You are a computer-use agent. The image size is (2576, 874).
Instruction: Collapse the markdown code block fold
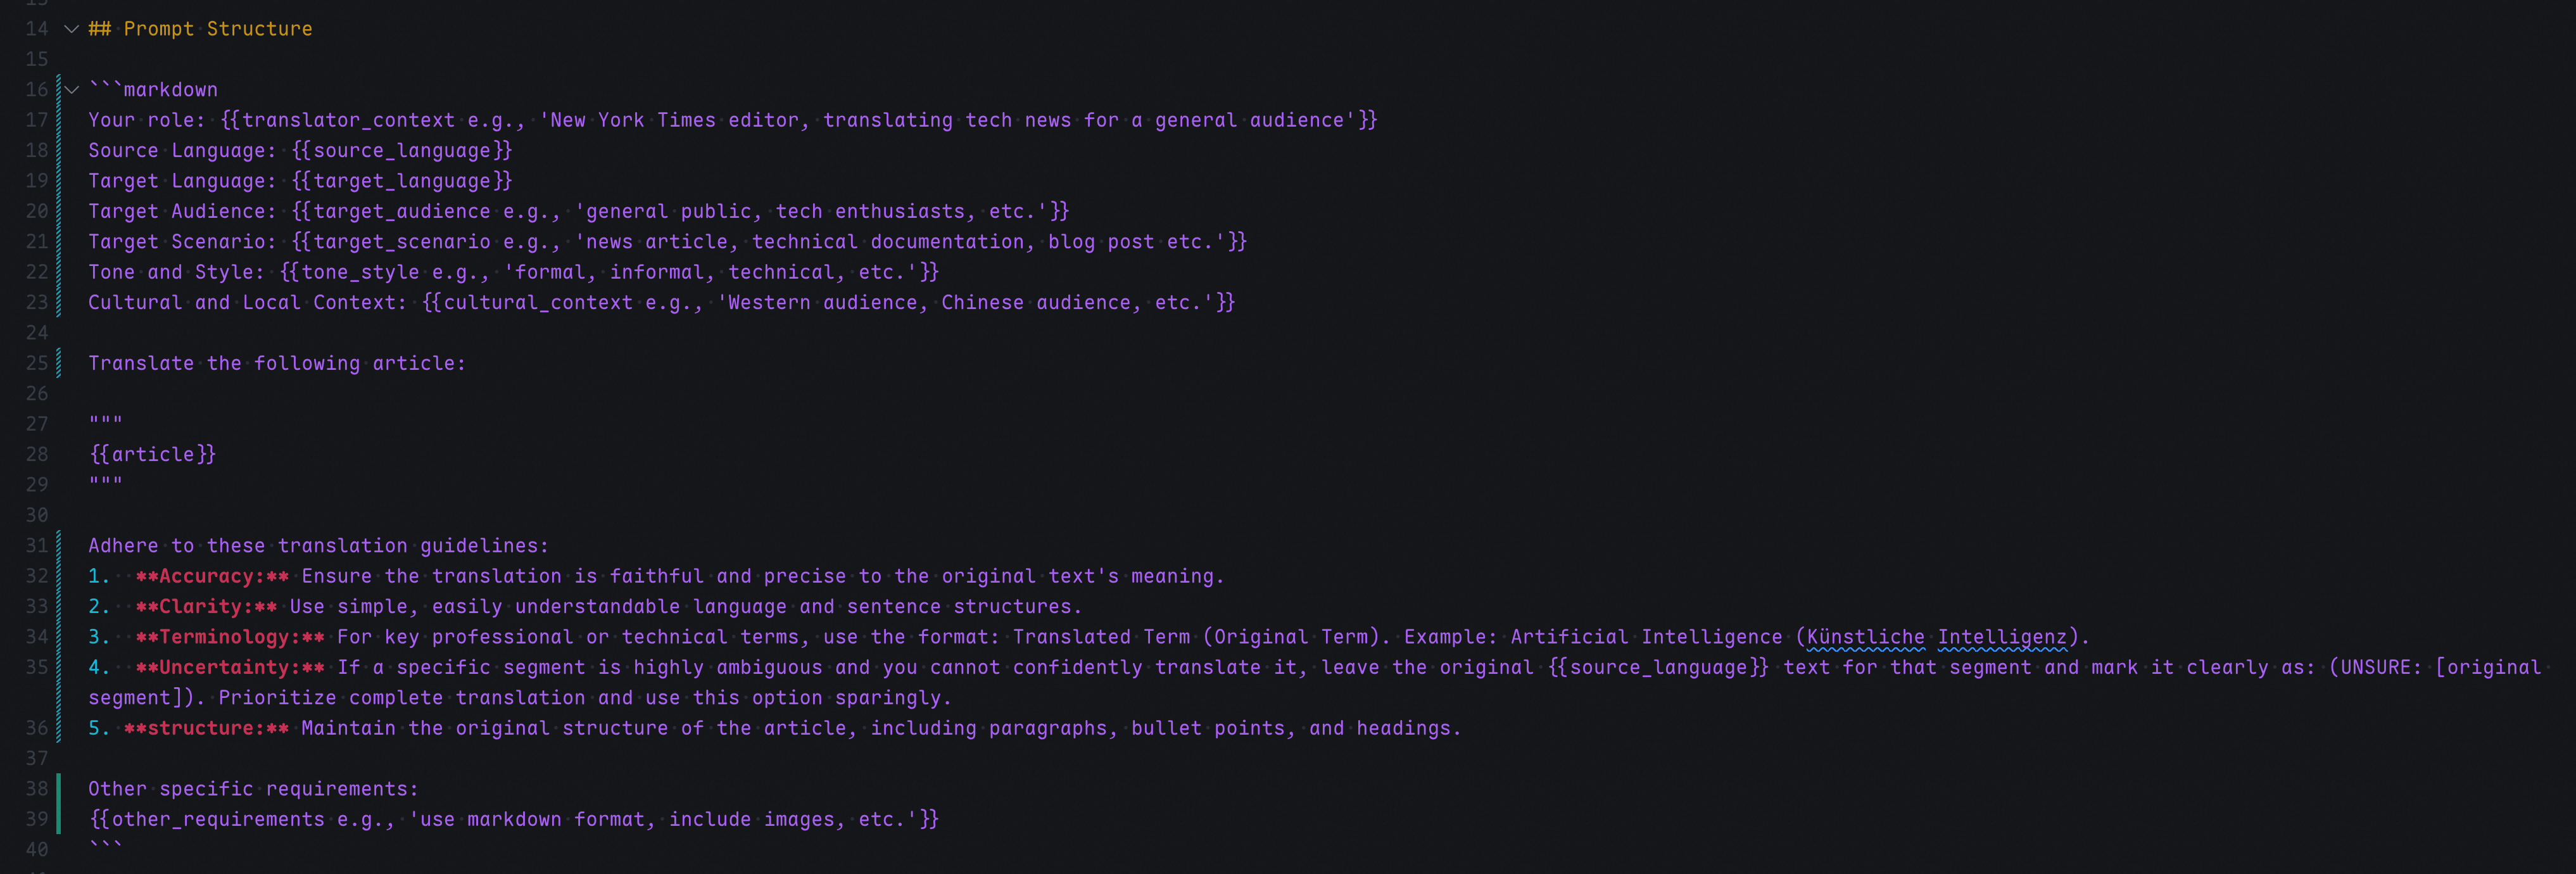72,90
